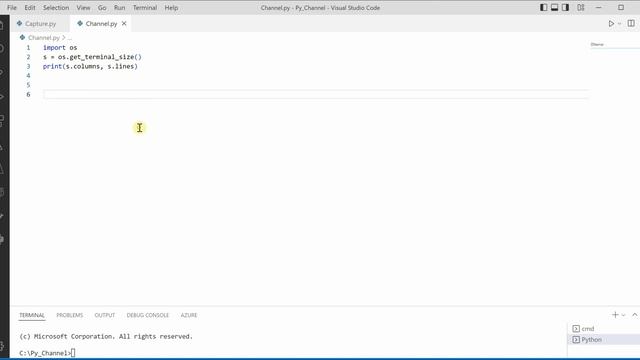Click the Microsoft Corporation copyright line in terminal
Screen dimensions: 640x360
(106, 336)
